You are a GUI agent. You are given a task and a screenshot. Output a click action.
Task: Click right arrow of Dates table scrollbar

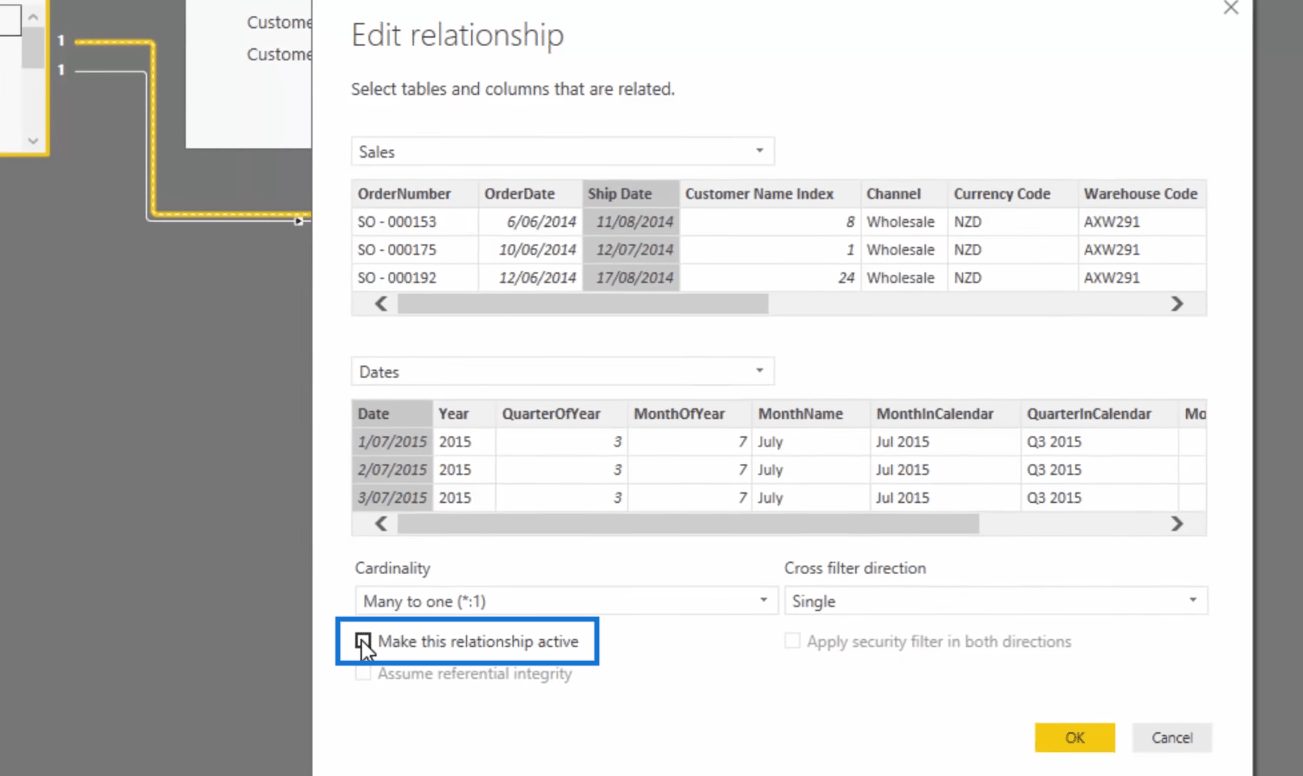[1177, 524]
